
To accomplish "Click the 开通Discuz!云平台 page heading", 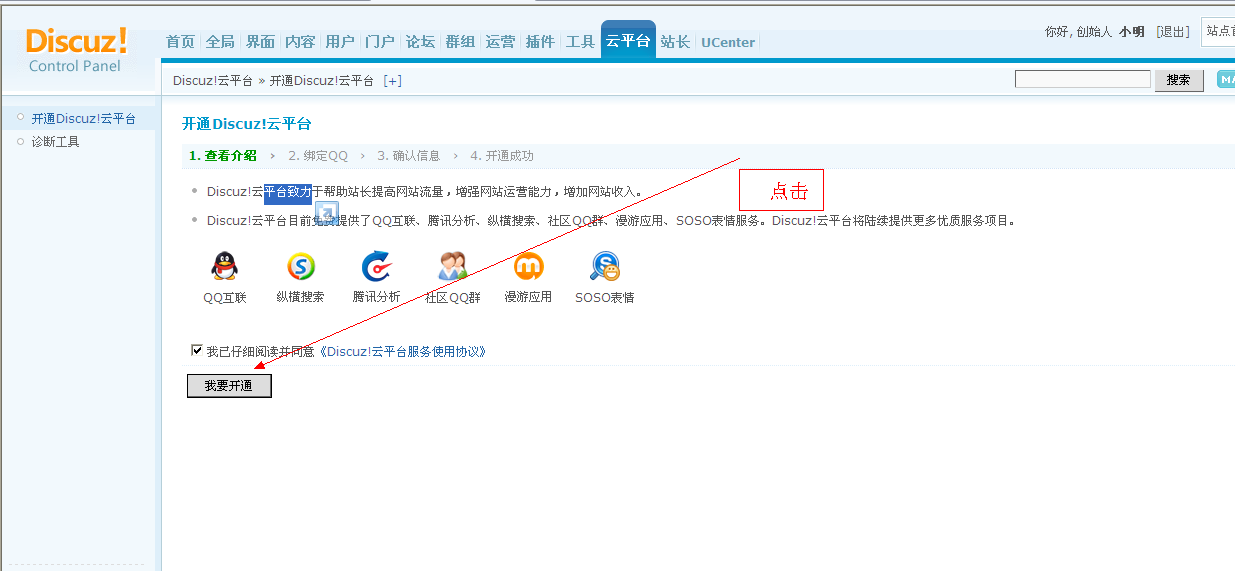I will [247, 124].
